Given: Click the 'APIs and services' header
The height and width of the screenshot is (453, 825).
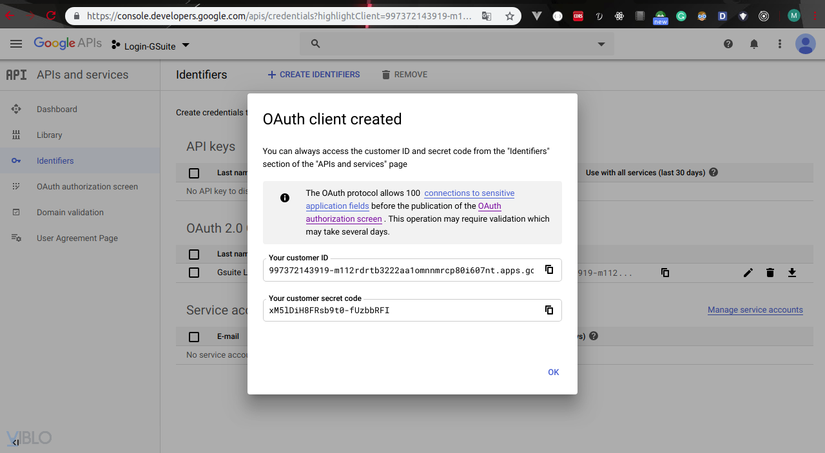Looking at the screenshot, I should coord(83,75).
